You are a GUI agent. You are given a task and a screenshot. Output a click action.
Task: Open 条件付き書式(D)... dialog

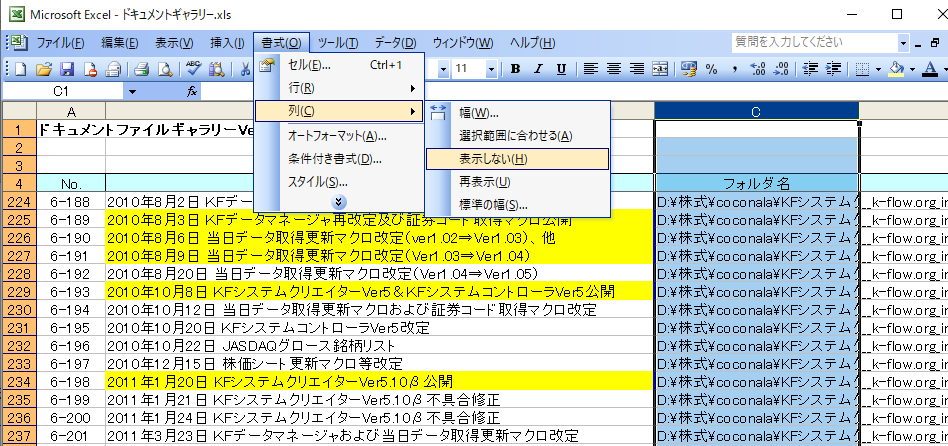click(339, 159)
